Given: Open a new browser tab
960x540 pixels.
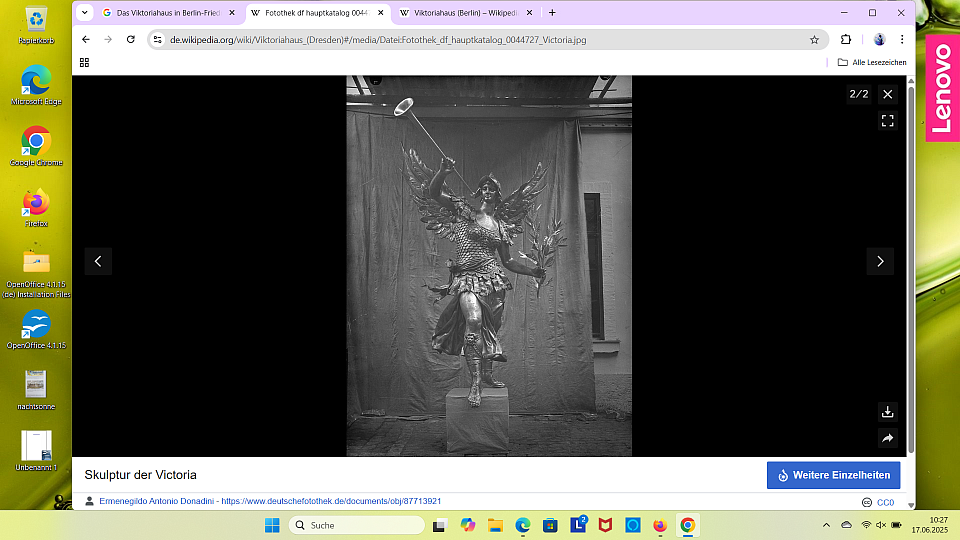Looking at the screenshot, I should [552, 13].
